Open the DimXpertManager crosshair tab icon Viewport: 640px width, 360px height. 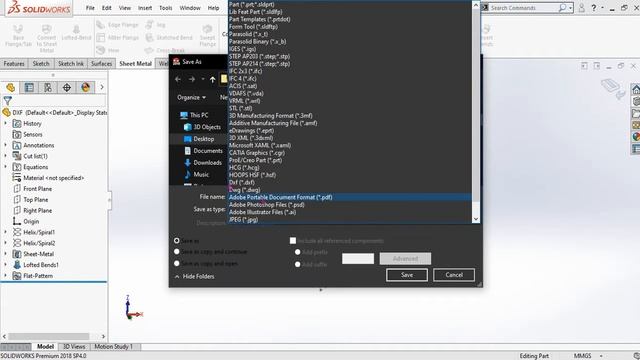(x=67, y=87)
